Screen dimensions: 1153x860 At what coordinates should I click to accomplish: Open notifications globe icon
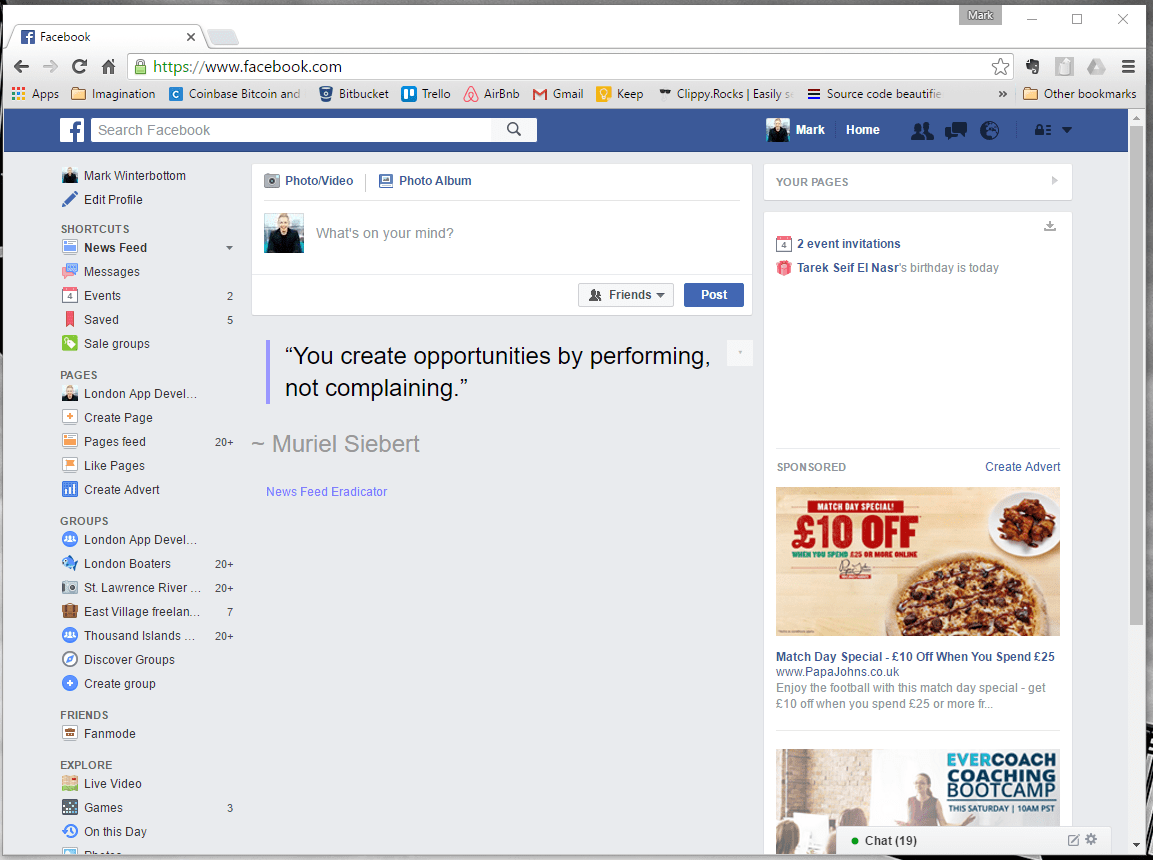click(x=989, y=130)
